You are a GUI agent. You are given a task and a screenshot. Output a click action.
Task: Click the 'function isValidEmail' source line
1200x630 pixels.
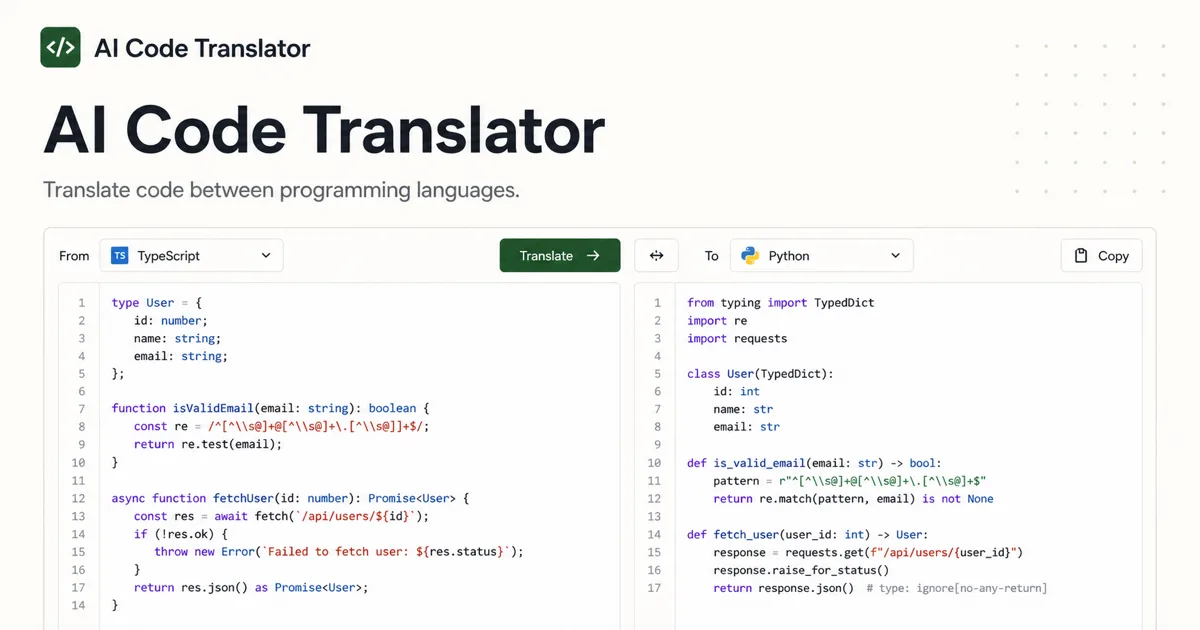(270, 408)
